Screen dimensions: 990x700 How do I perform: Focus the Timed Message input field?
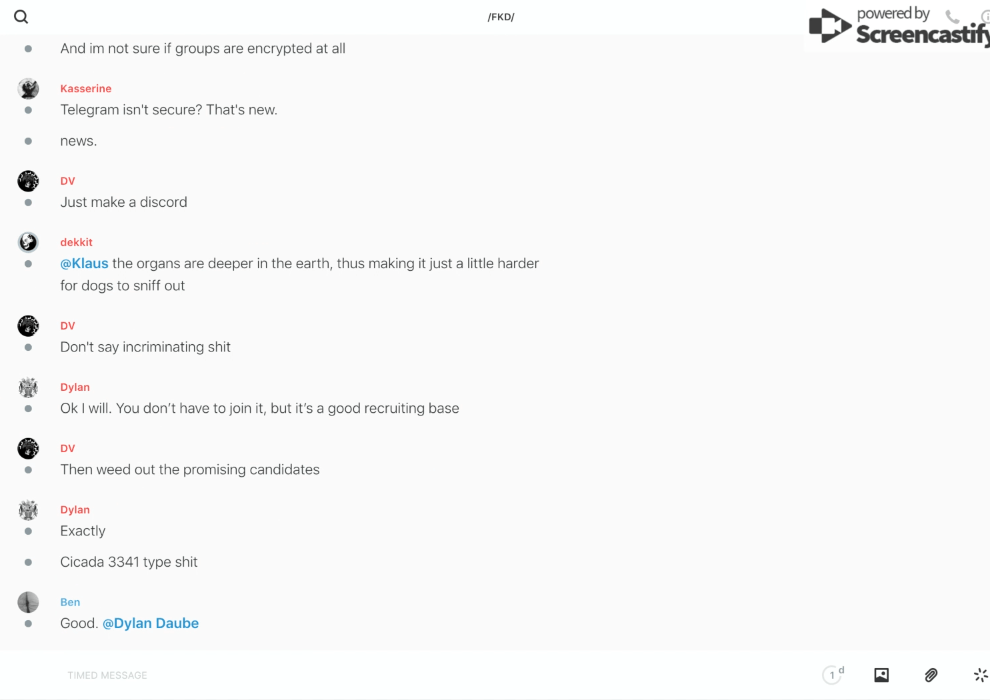(x=400, y=675)
